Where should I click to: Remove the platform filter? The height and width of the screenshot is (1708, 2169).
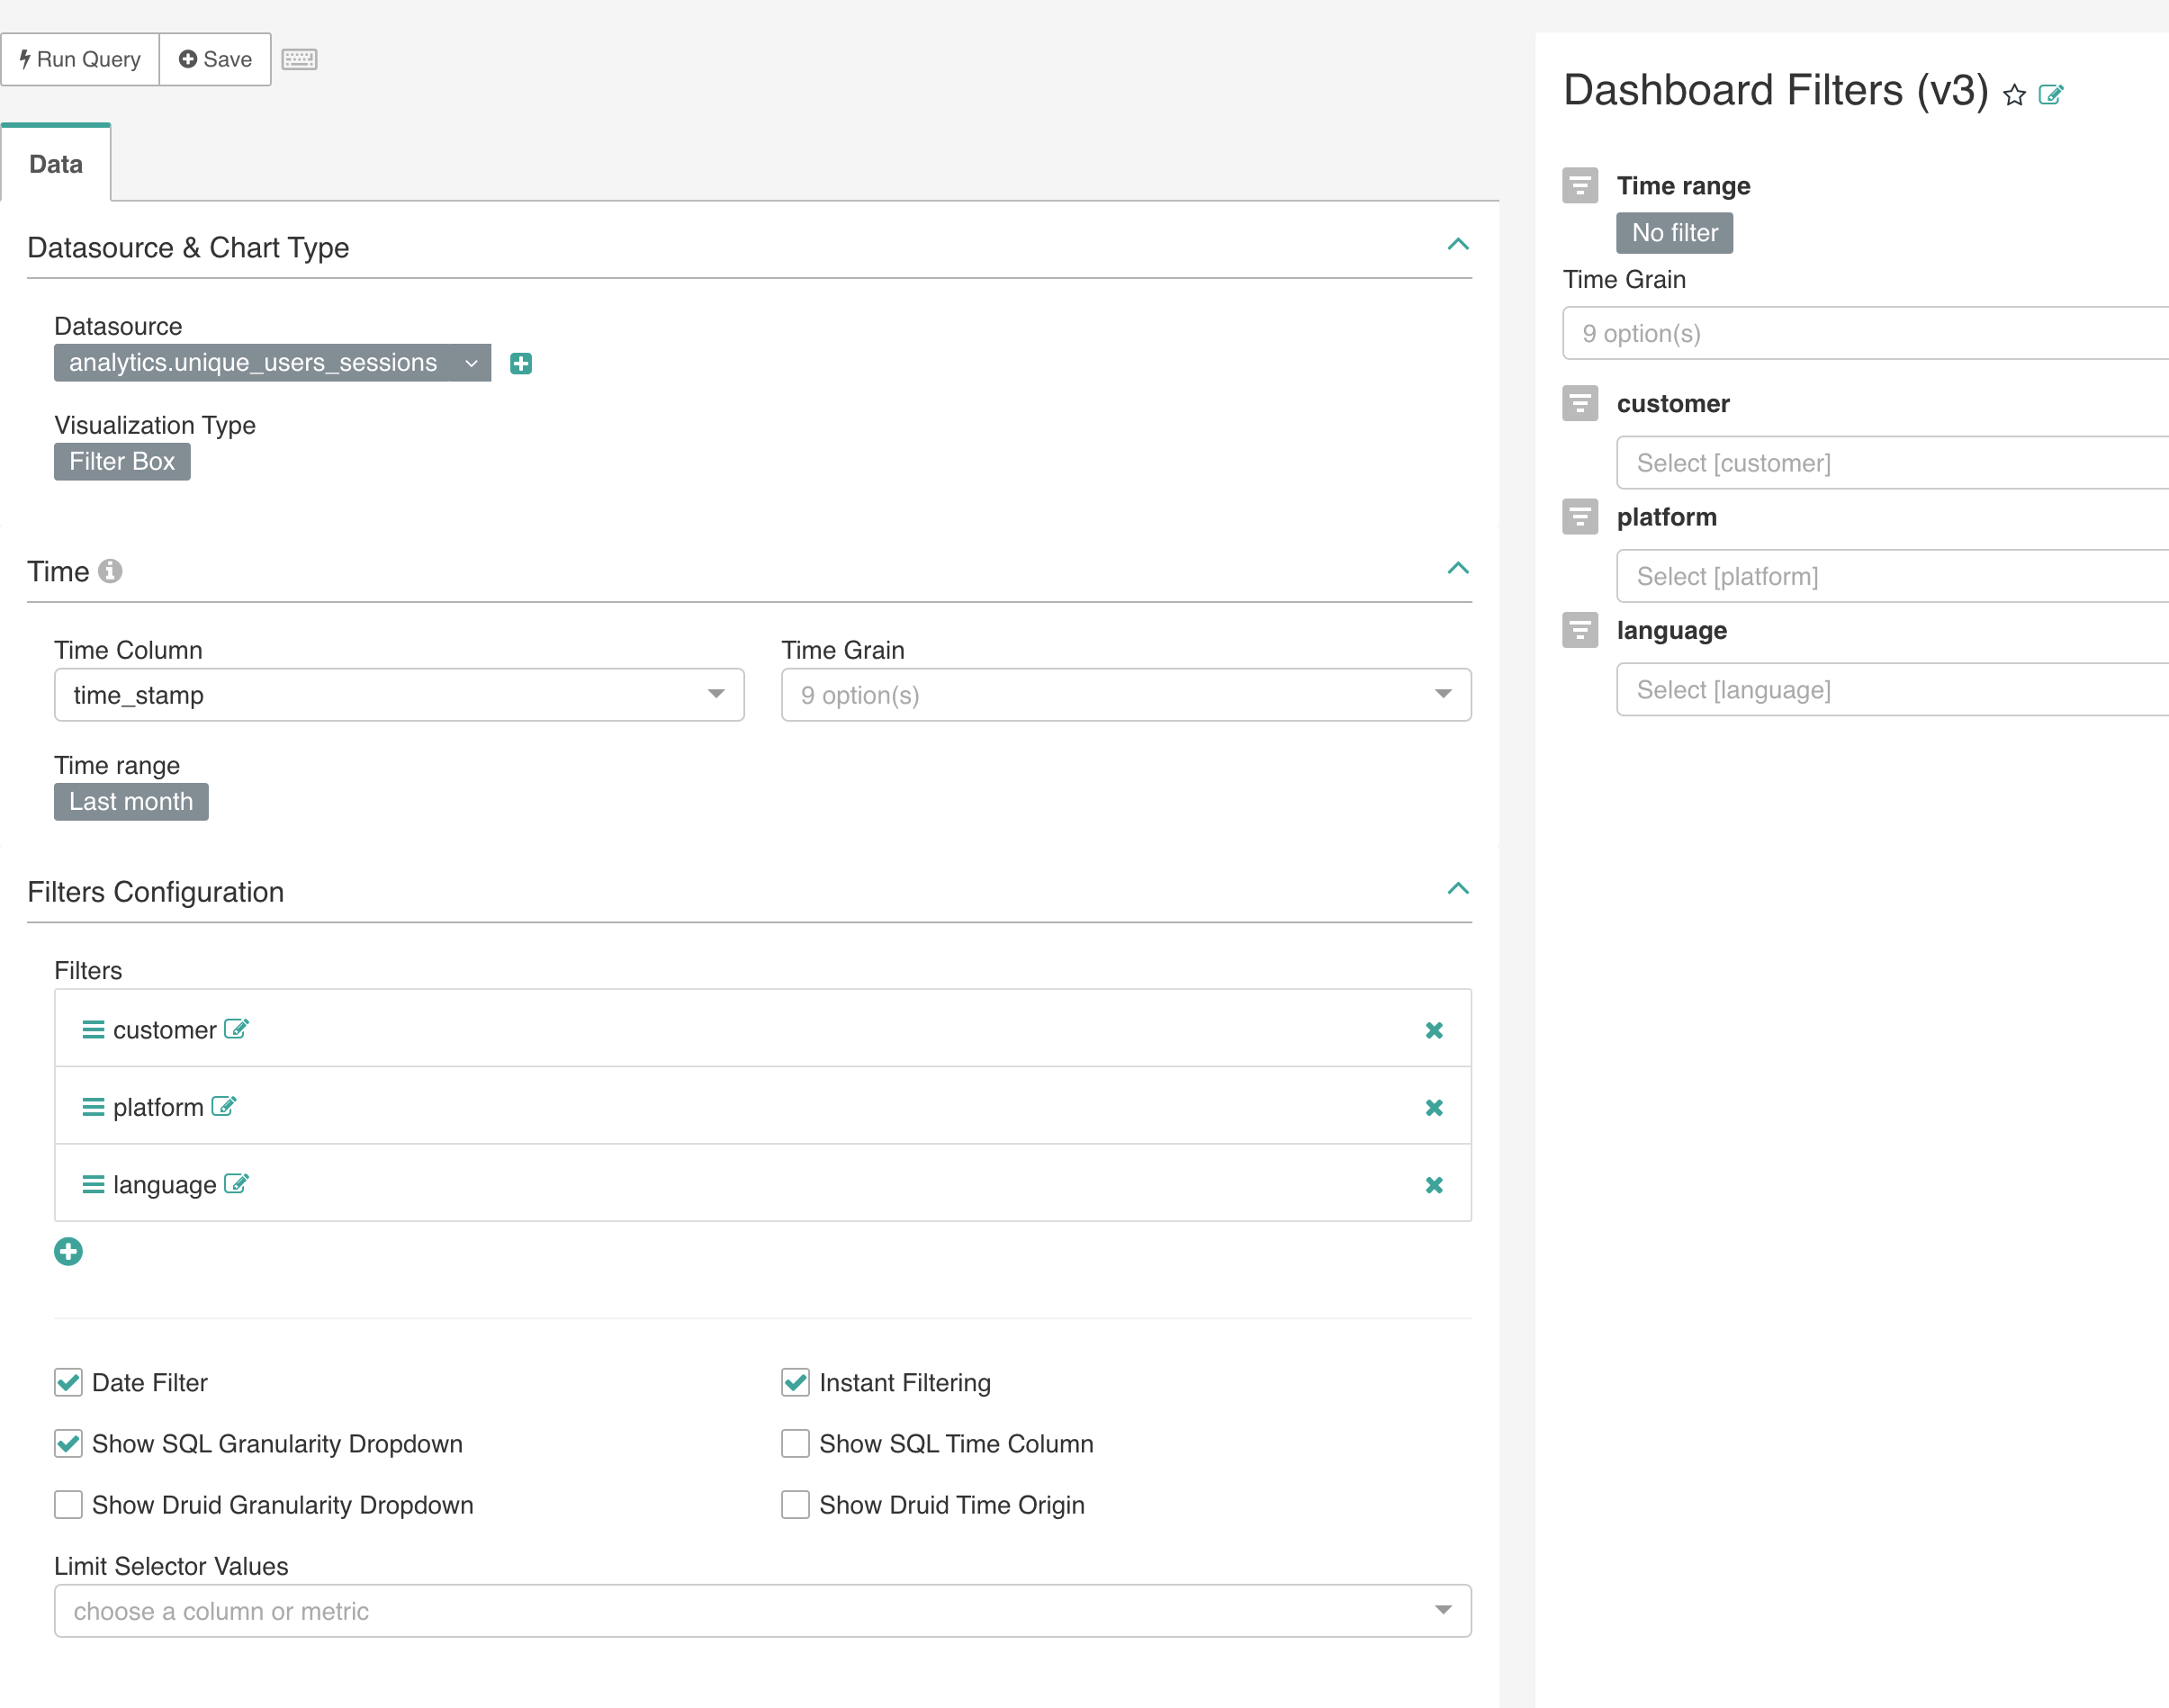pos(1433,1107)
